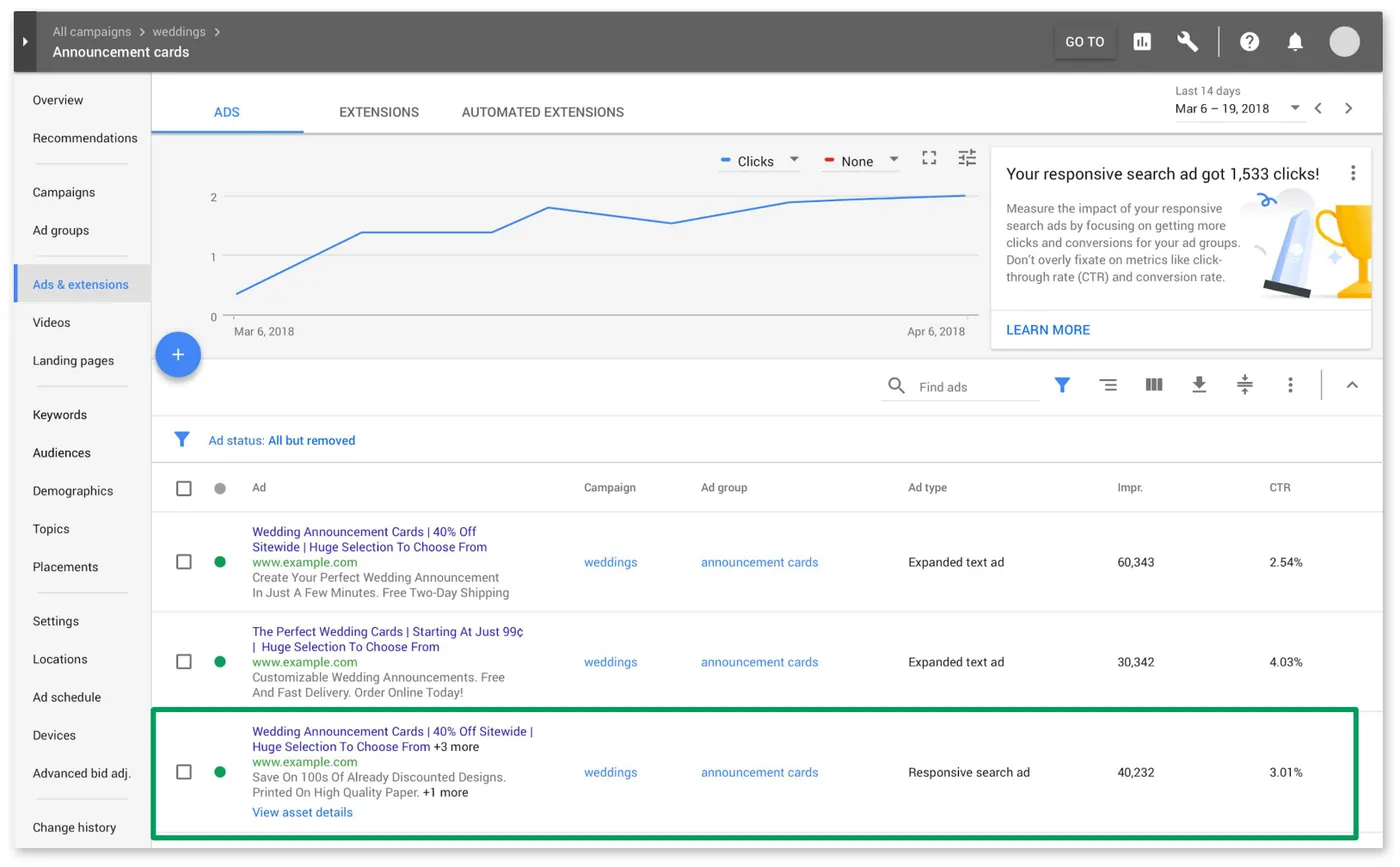
Task: Click the GO TO button
Action: 1085,42
